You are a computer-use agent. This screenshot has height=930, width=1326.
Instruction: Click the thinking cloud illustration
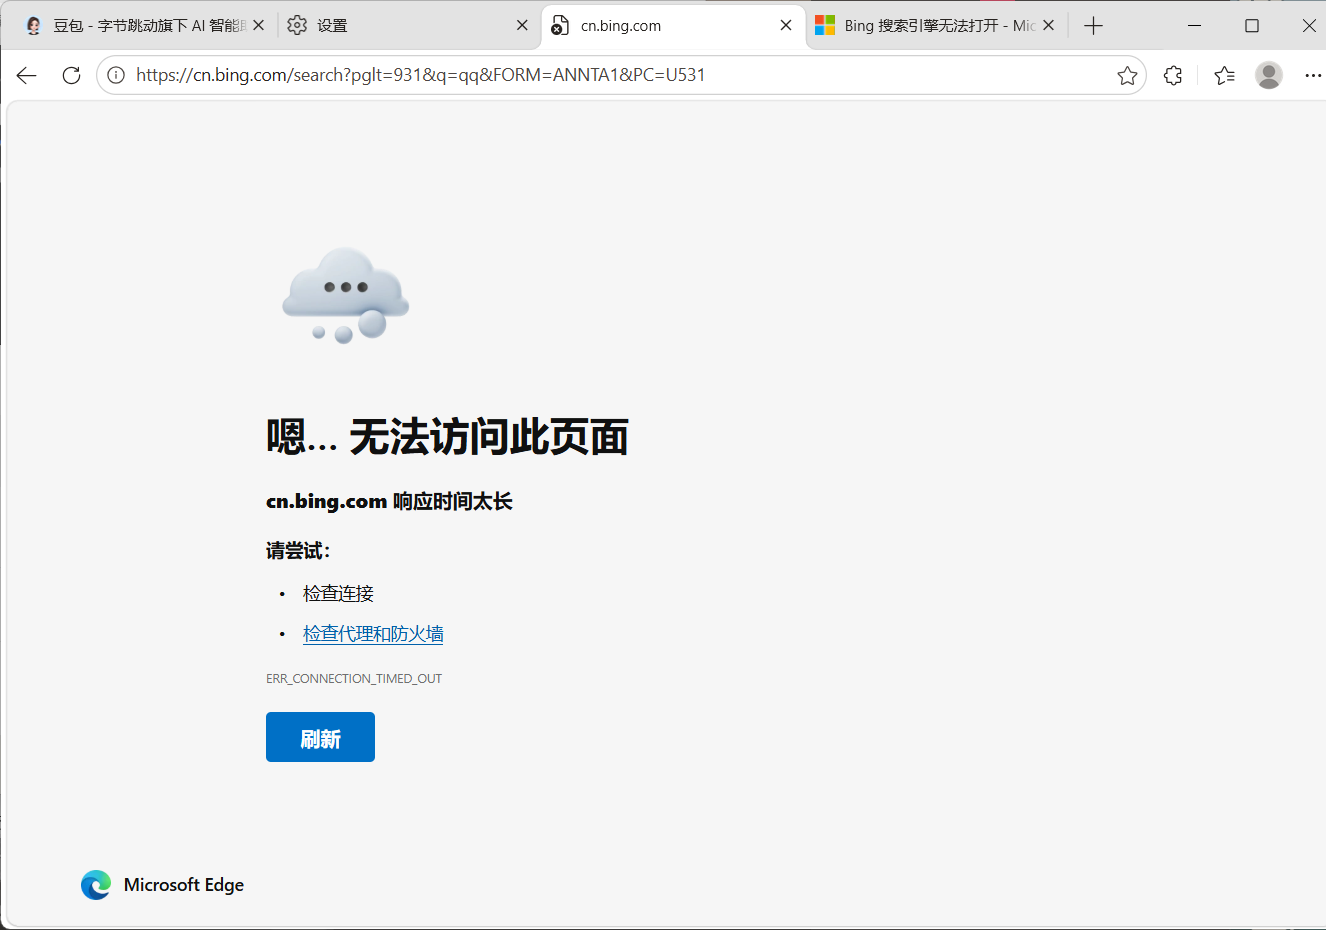tap(345, 296)
